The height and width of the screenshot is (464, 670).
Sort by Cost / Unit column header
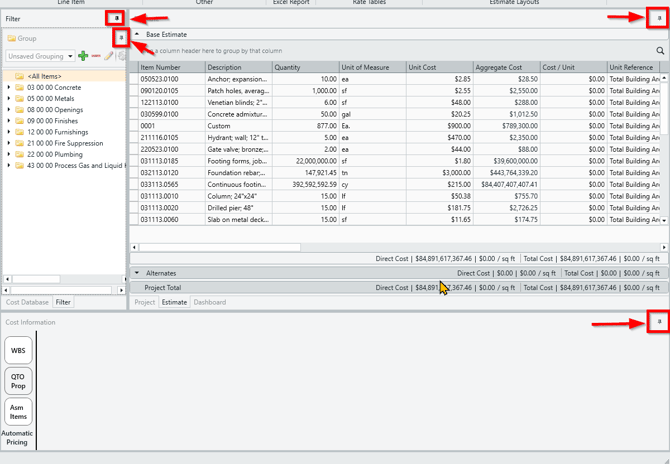pyautogui.click(x=574, y=67)
